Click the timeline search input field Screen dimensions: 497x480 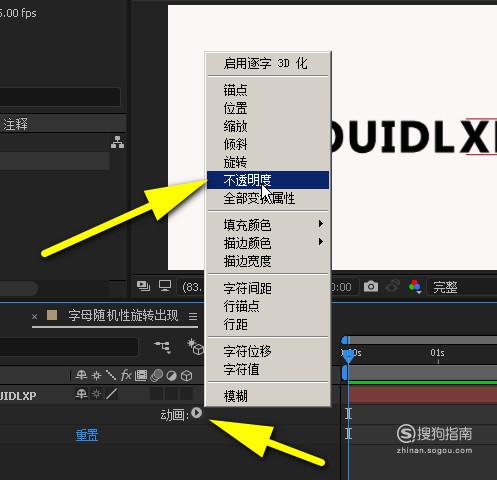click(x=68, y=347)
